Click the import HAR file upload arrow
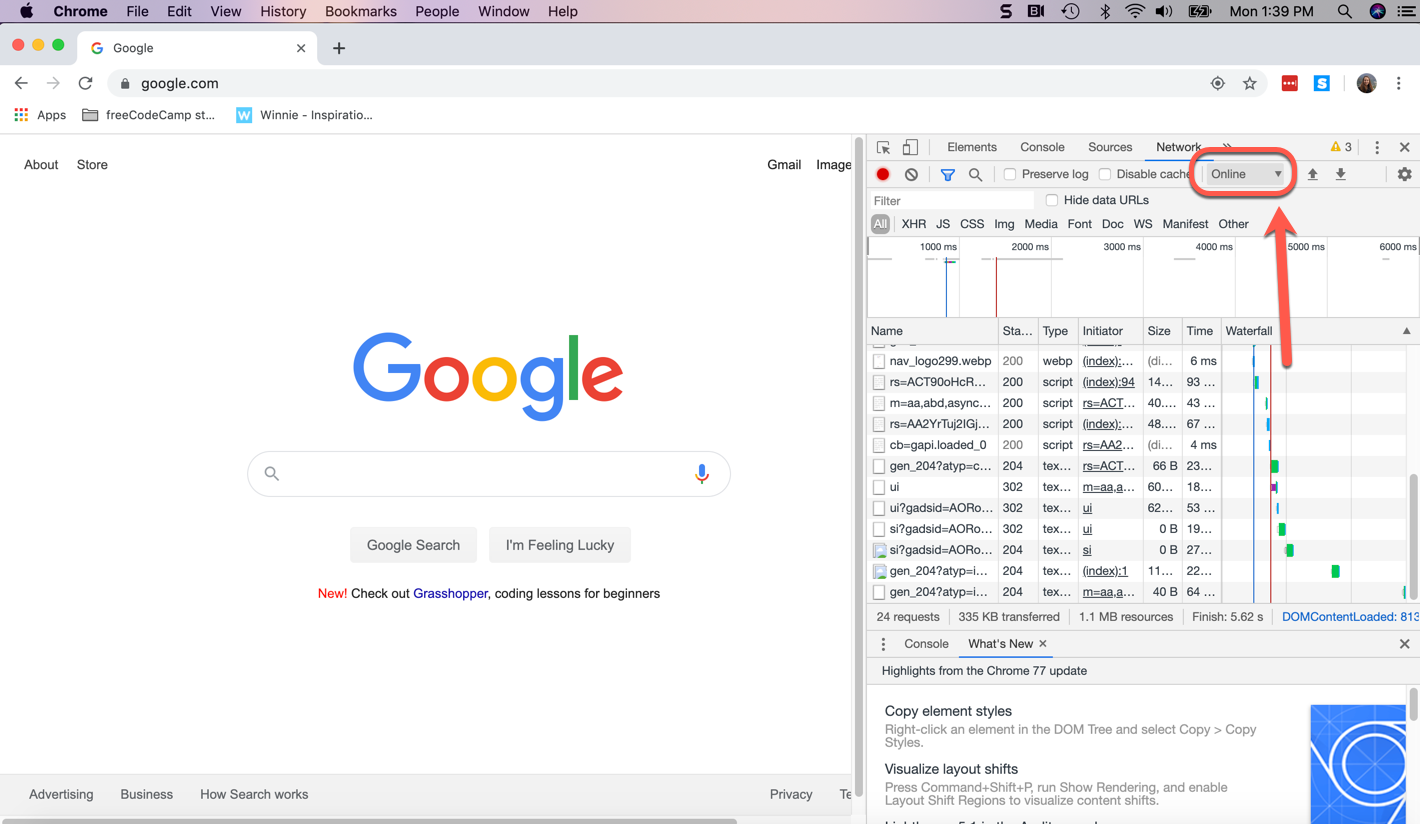 click(1313, 174)
